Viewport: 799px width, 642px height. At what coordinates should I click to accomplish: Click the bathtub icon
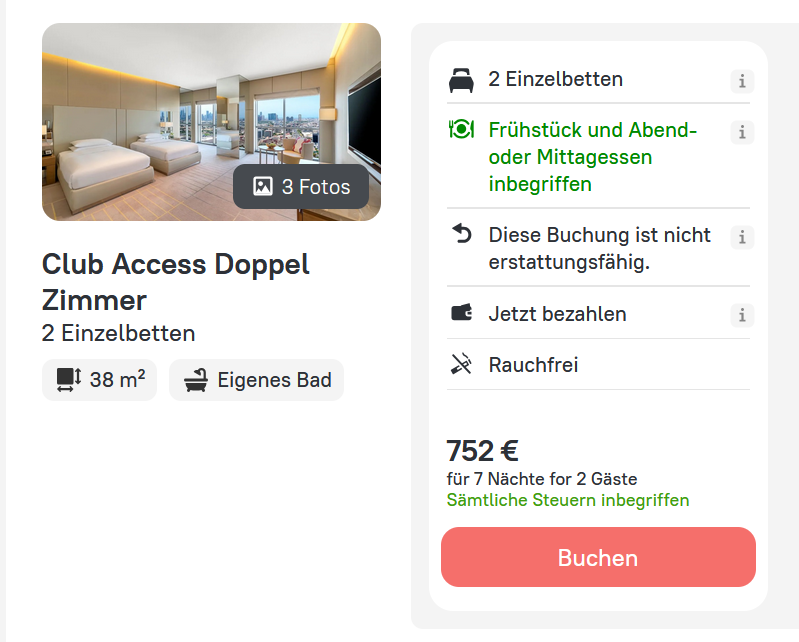196,380
